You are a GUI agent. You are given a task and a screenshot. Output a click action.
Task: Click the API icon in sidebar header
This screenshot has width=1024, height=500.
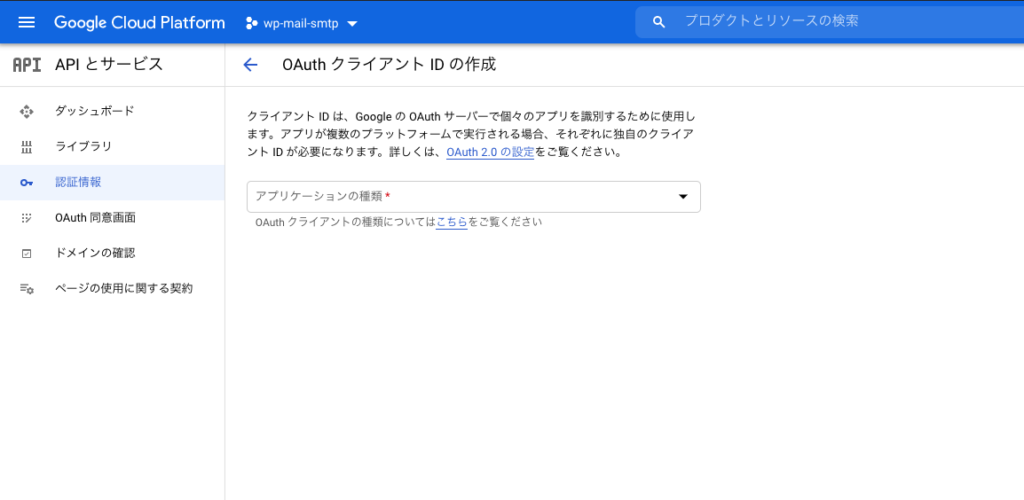pos(27,65)
